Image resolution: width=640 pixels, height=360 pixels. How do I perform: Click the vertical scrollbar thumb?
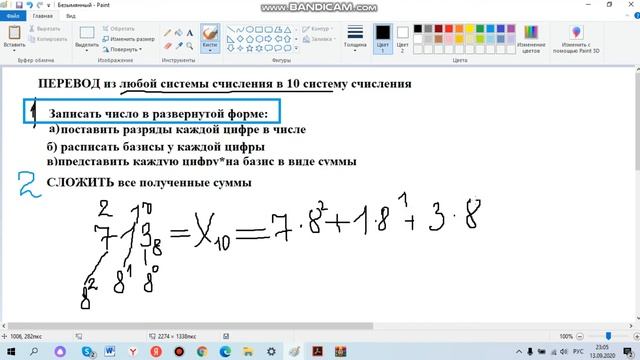[637, 122]
